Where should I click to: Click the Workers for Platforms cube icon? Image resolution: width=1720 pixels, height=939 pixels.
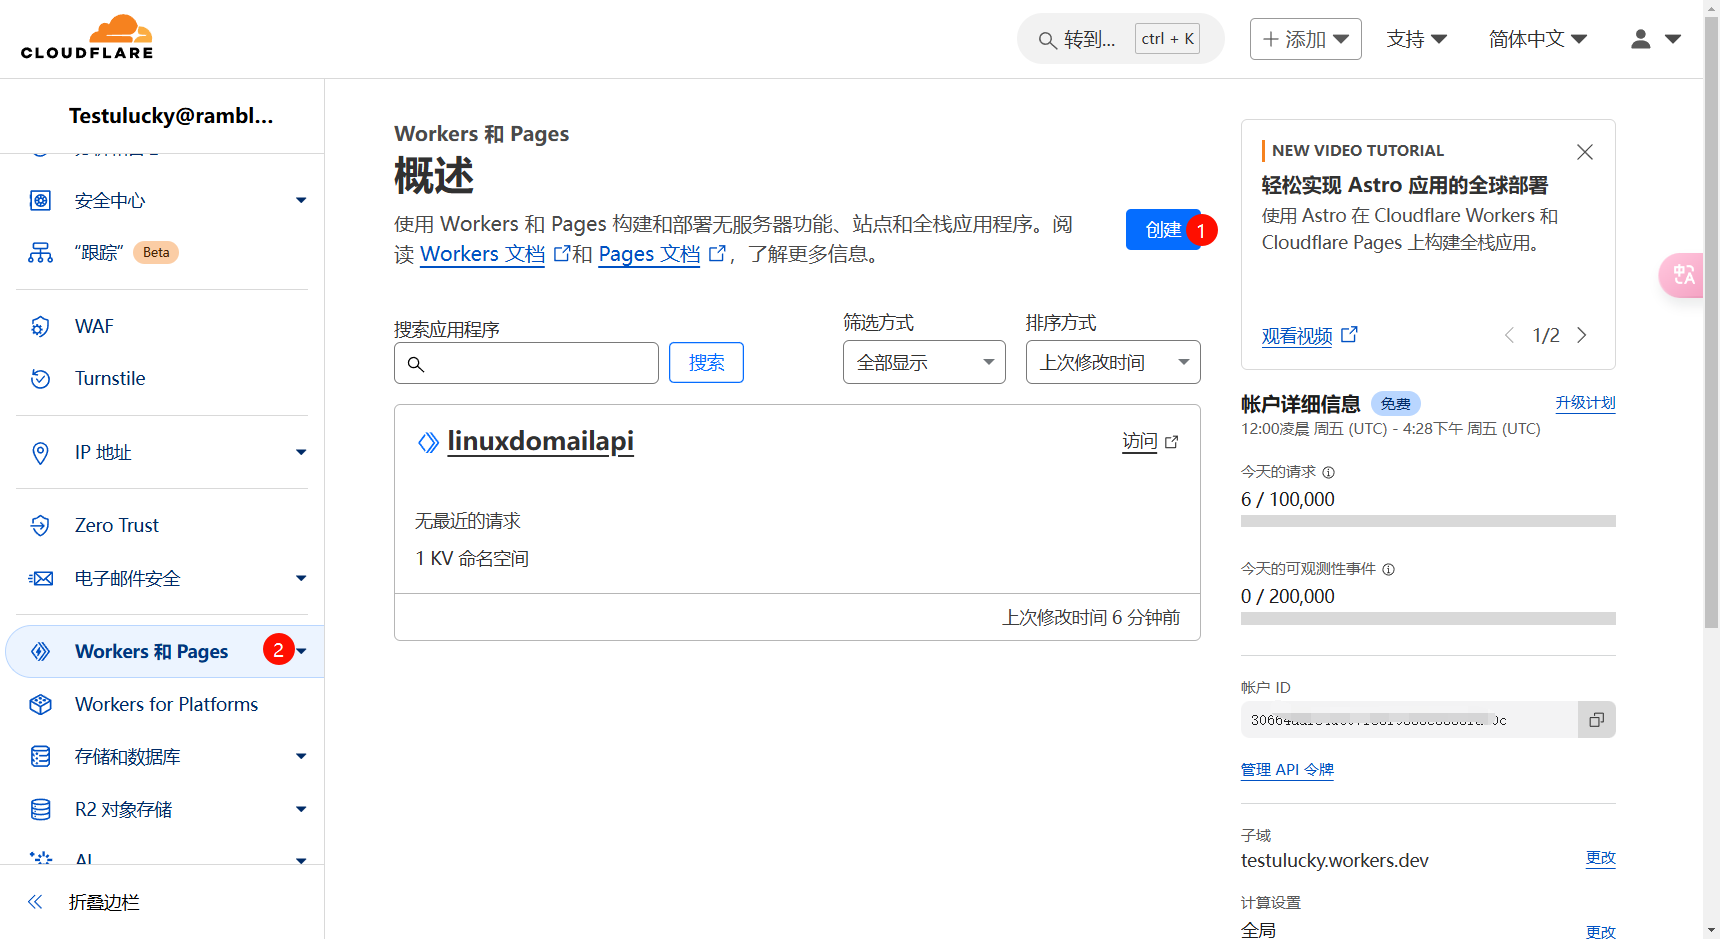pos(40,704)
